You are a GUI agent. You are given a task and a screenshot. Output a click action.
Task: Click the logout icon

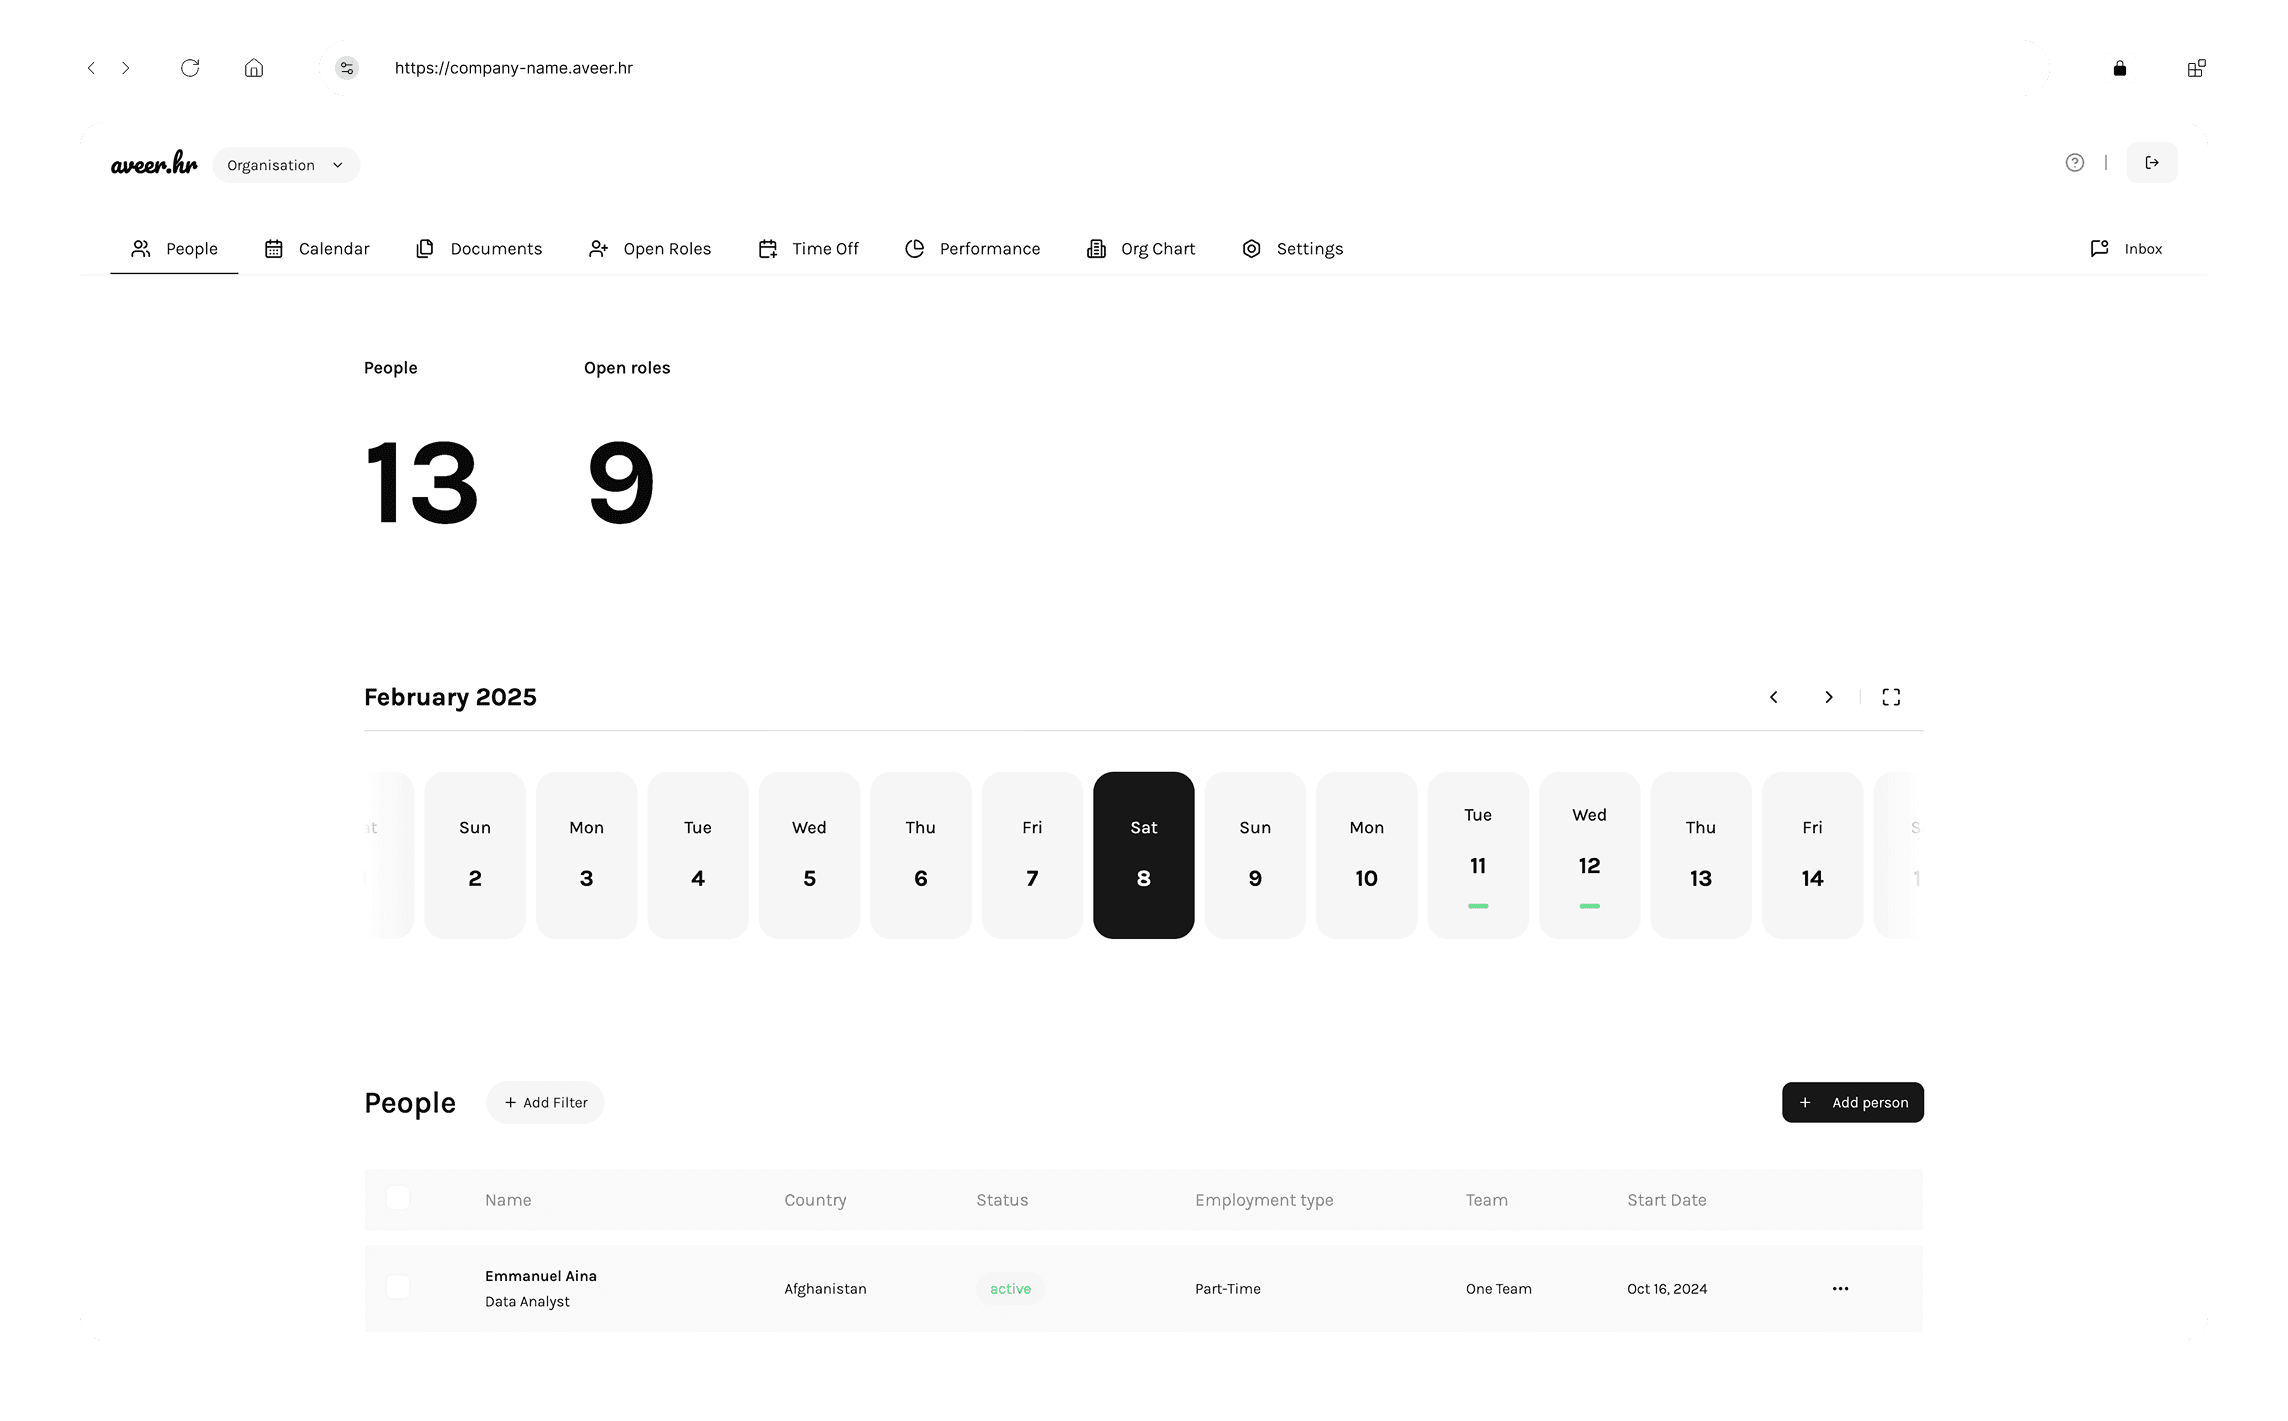[x=2152, y=162]
